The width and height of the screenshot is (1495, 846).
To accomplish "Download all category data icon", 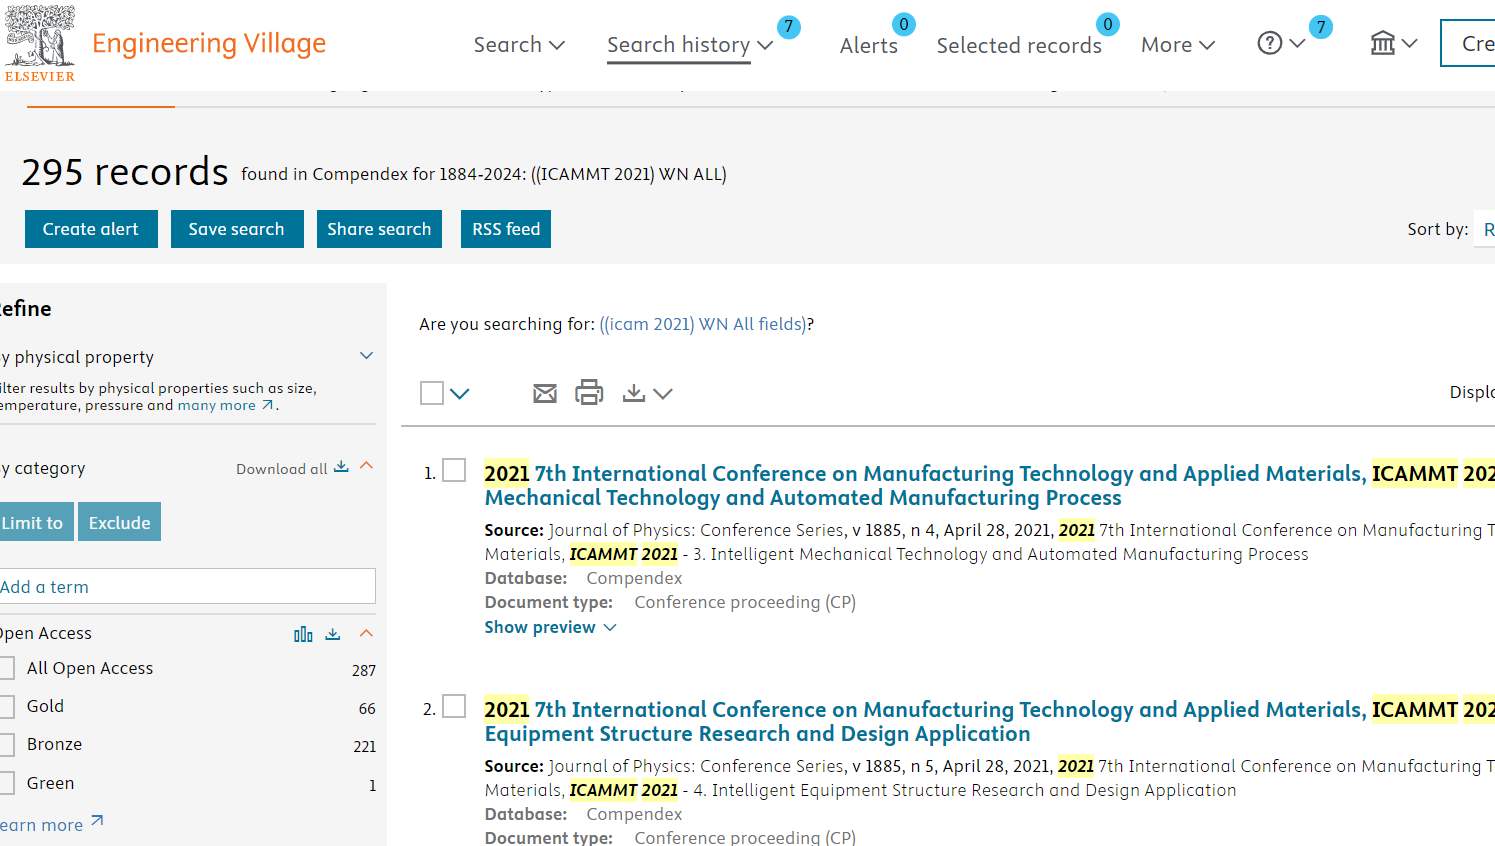I will pos(341,467).
